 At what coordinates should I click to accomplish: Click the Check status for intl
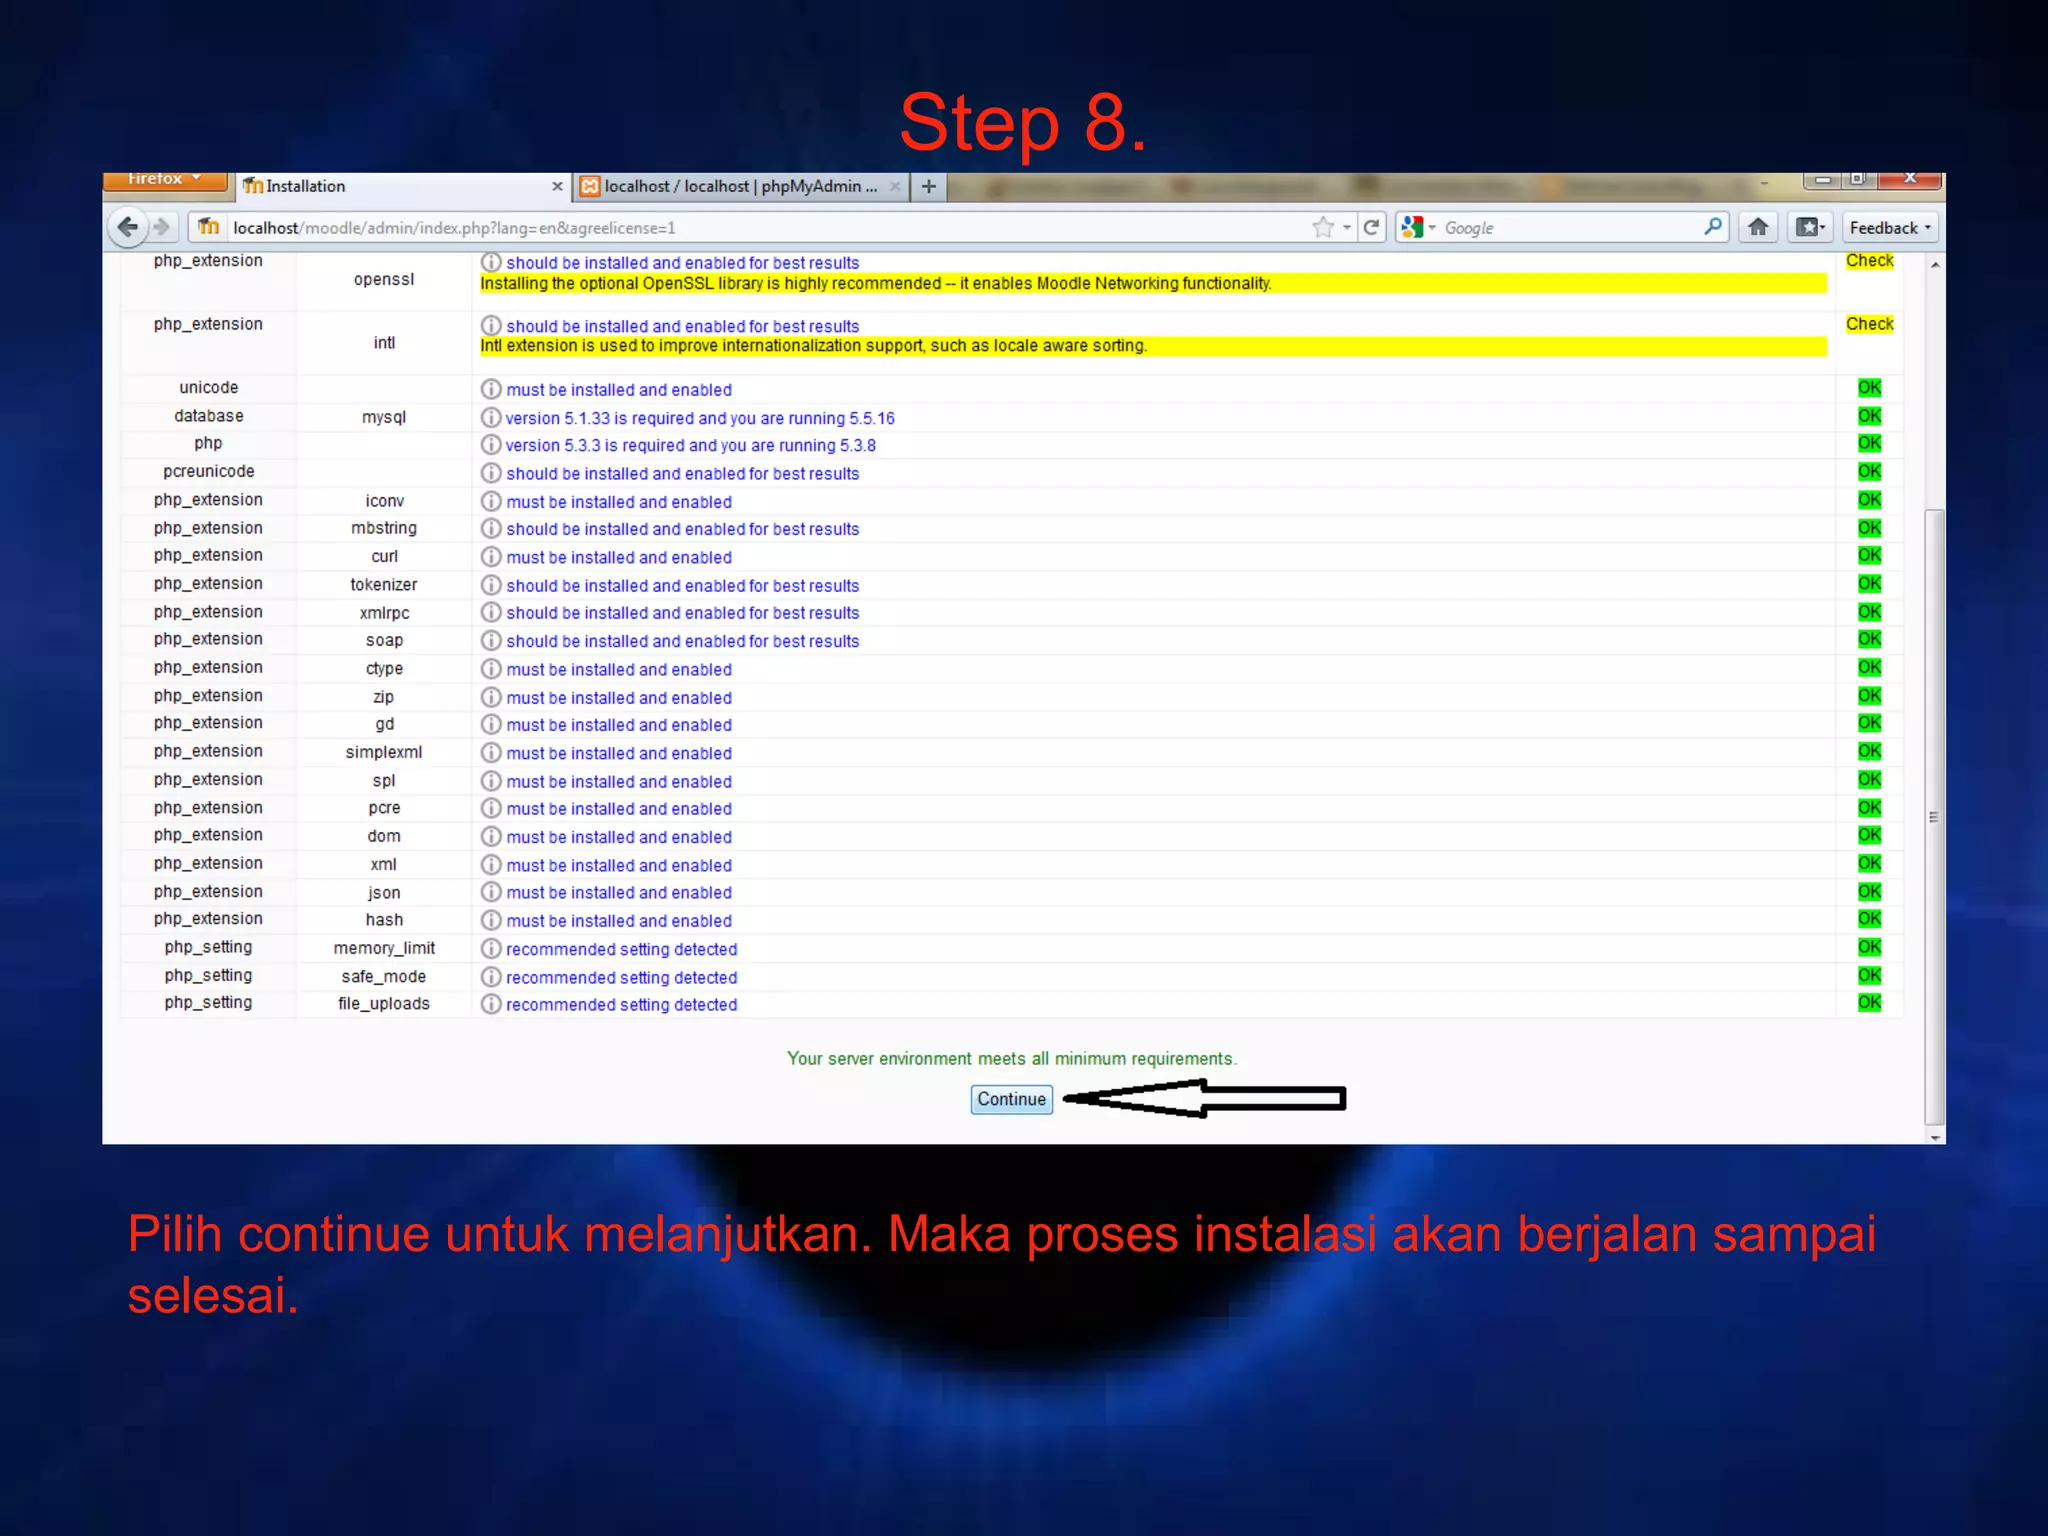tap(1869, 324)
